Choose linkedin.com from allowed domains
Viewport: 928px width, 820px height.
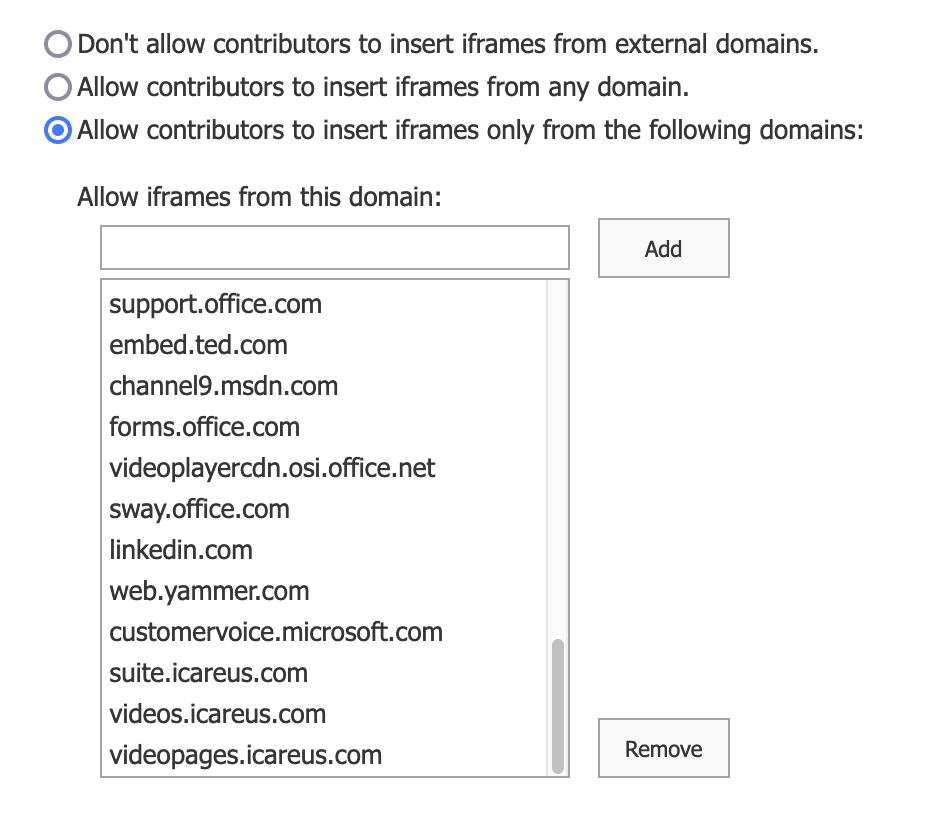pos(181,550)
